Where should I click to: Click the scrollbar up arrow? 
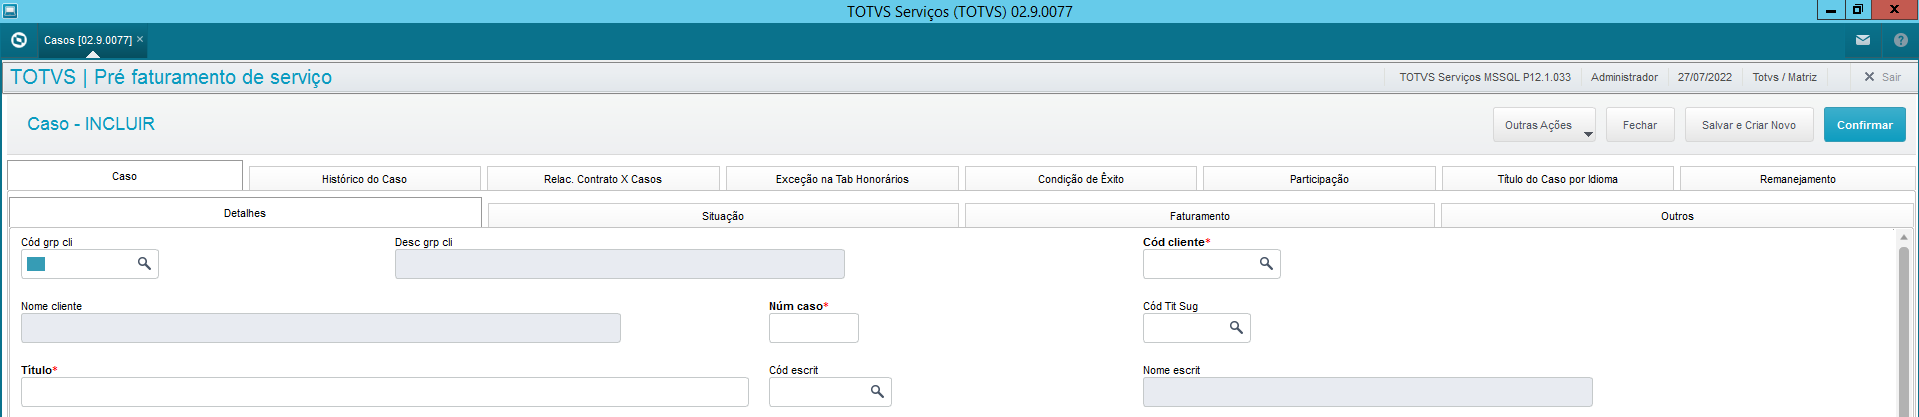(x=1904, y=237)
